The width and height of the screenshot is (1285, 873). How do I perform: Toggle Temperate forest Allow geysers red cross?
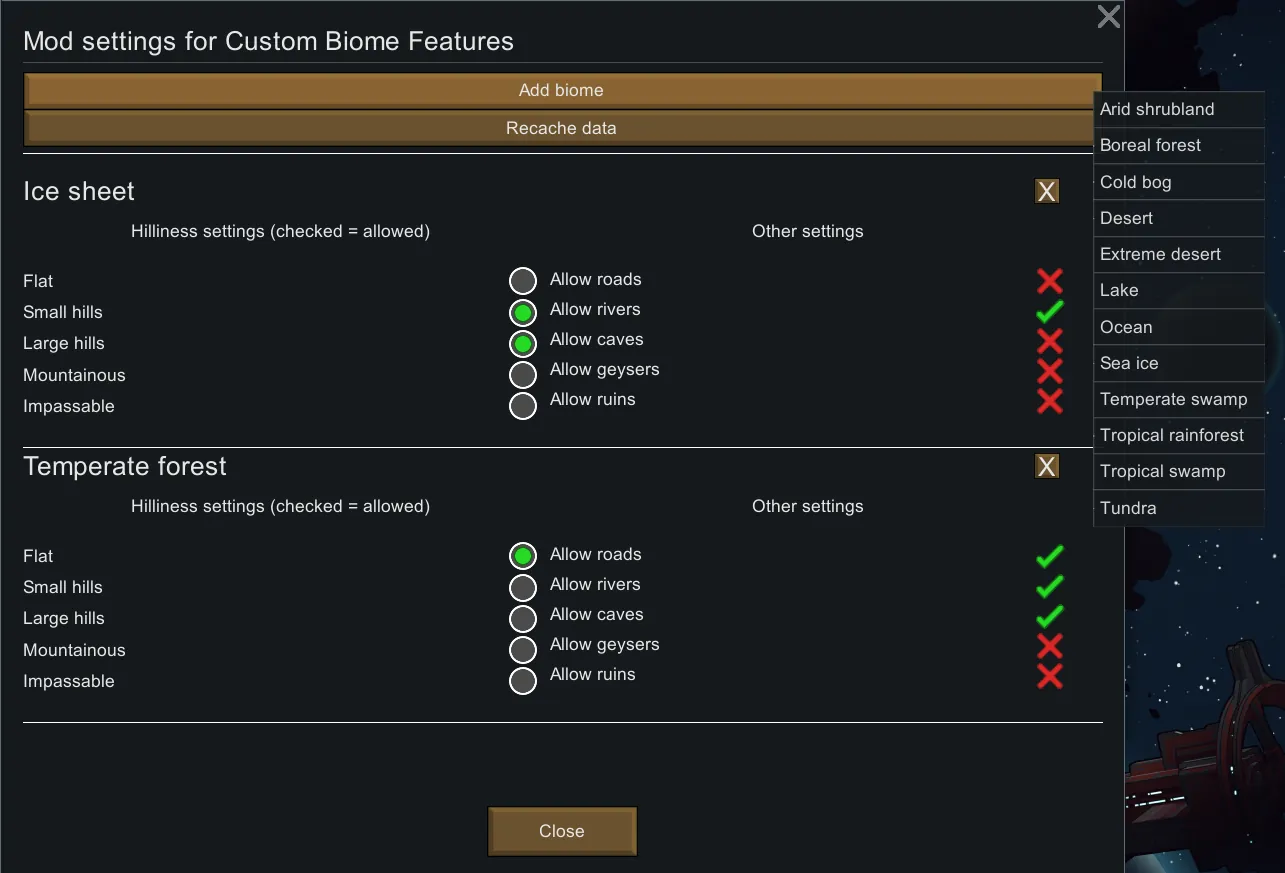point(1049,646)
